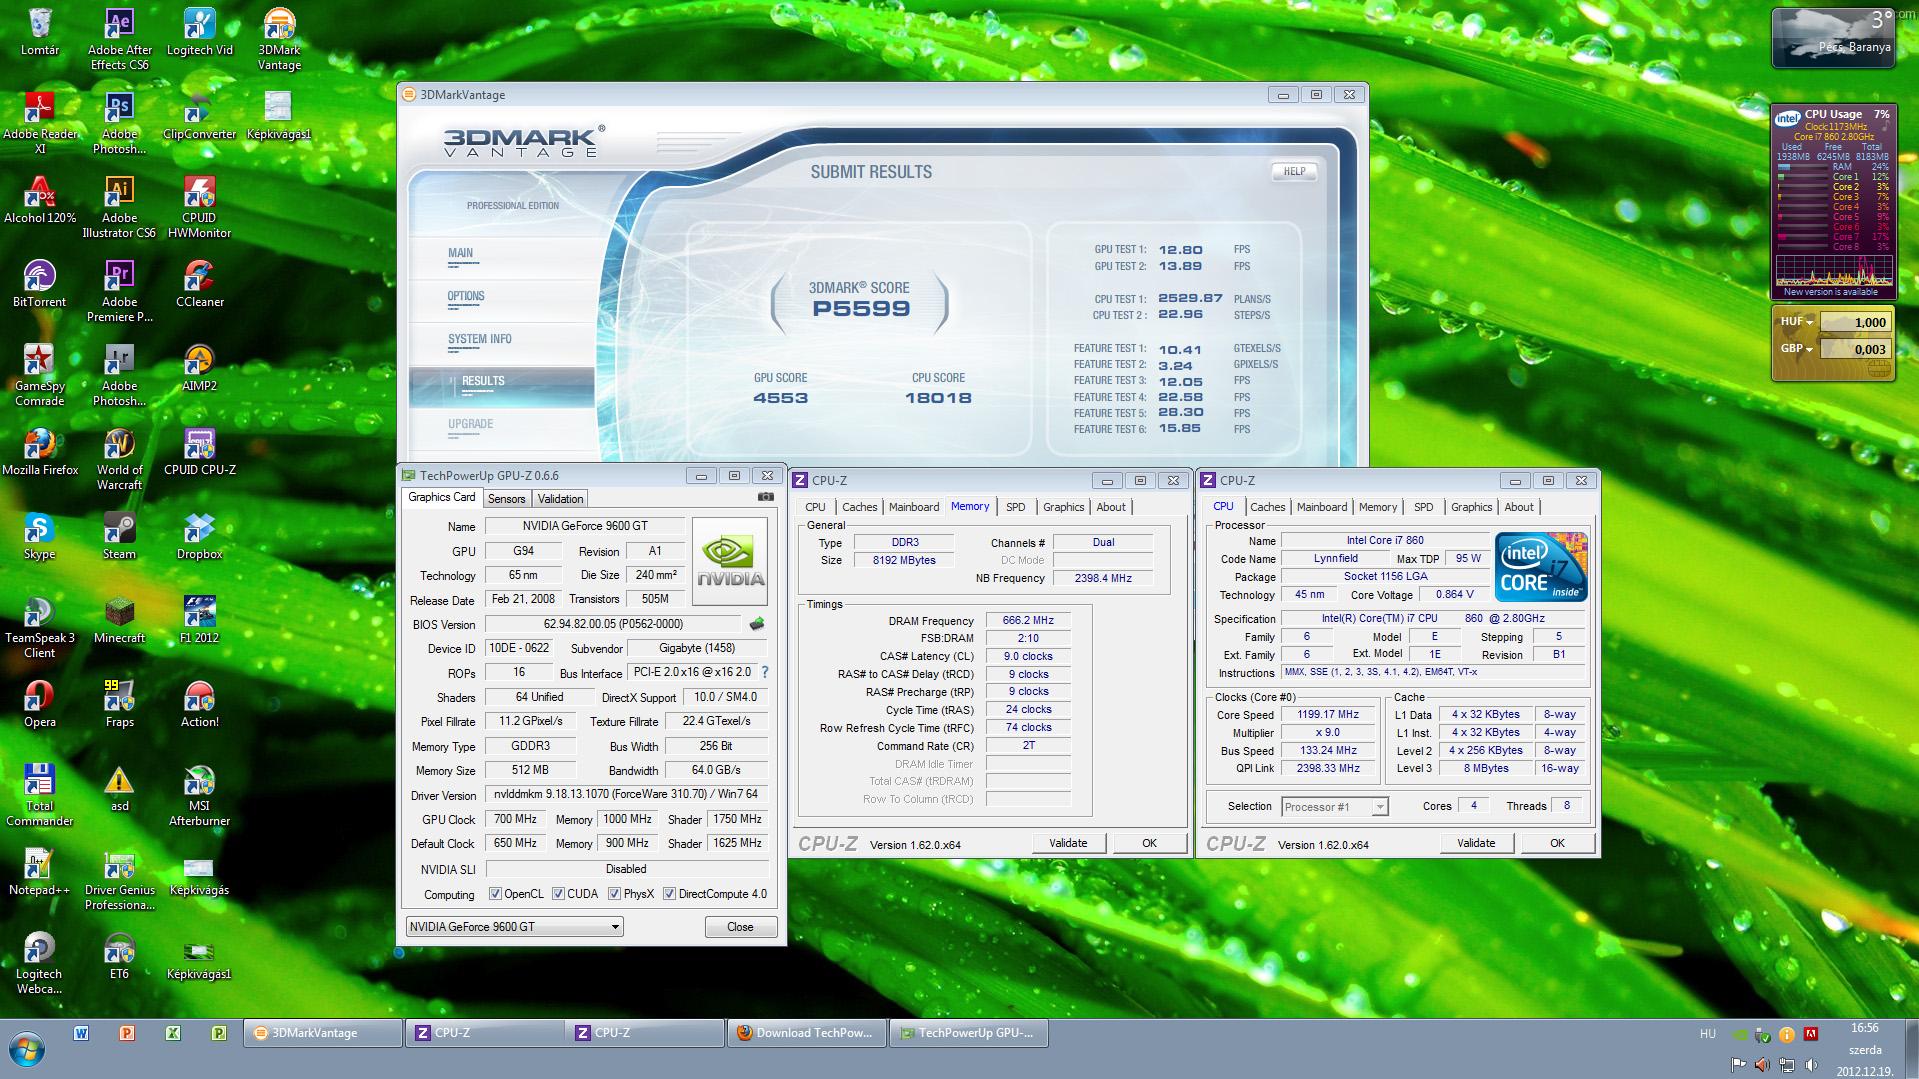Click the NVIDIA logo in GPU-Z
This screenshot has height=1079, width=1919.
pyautogui.click(x=730, y=561)
